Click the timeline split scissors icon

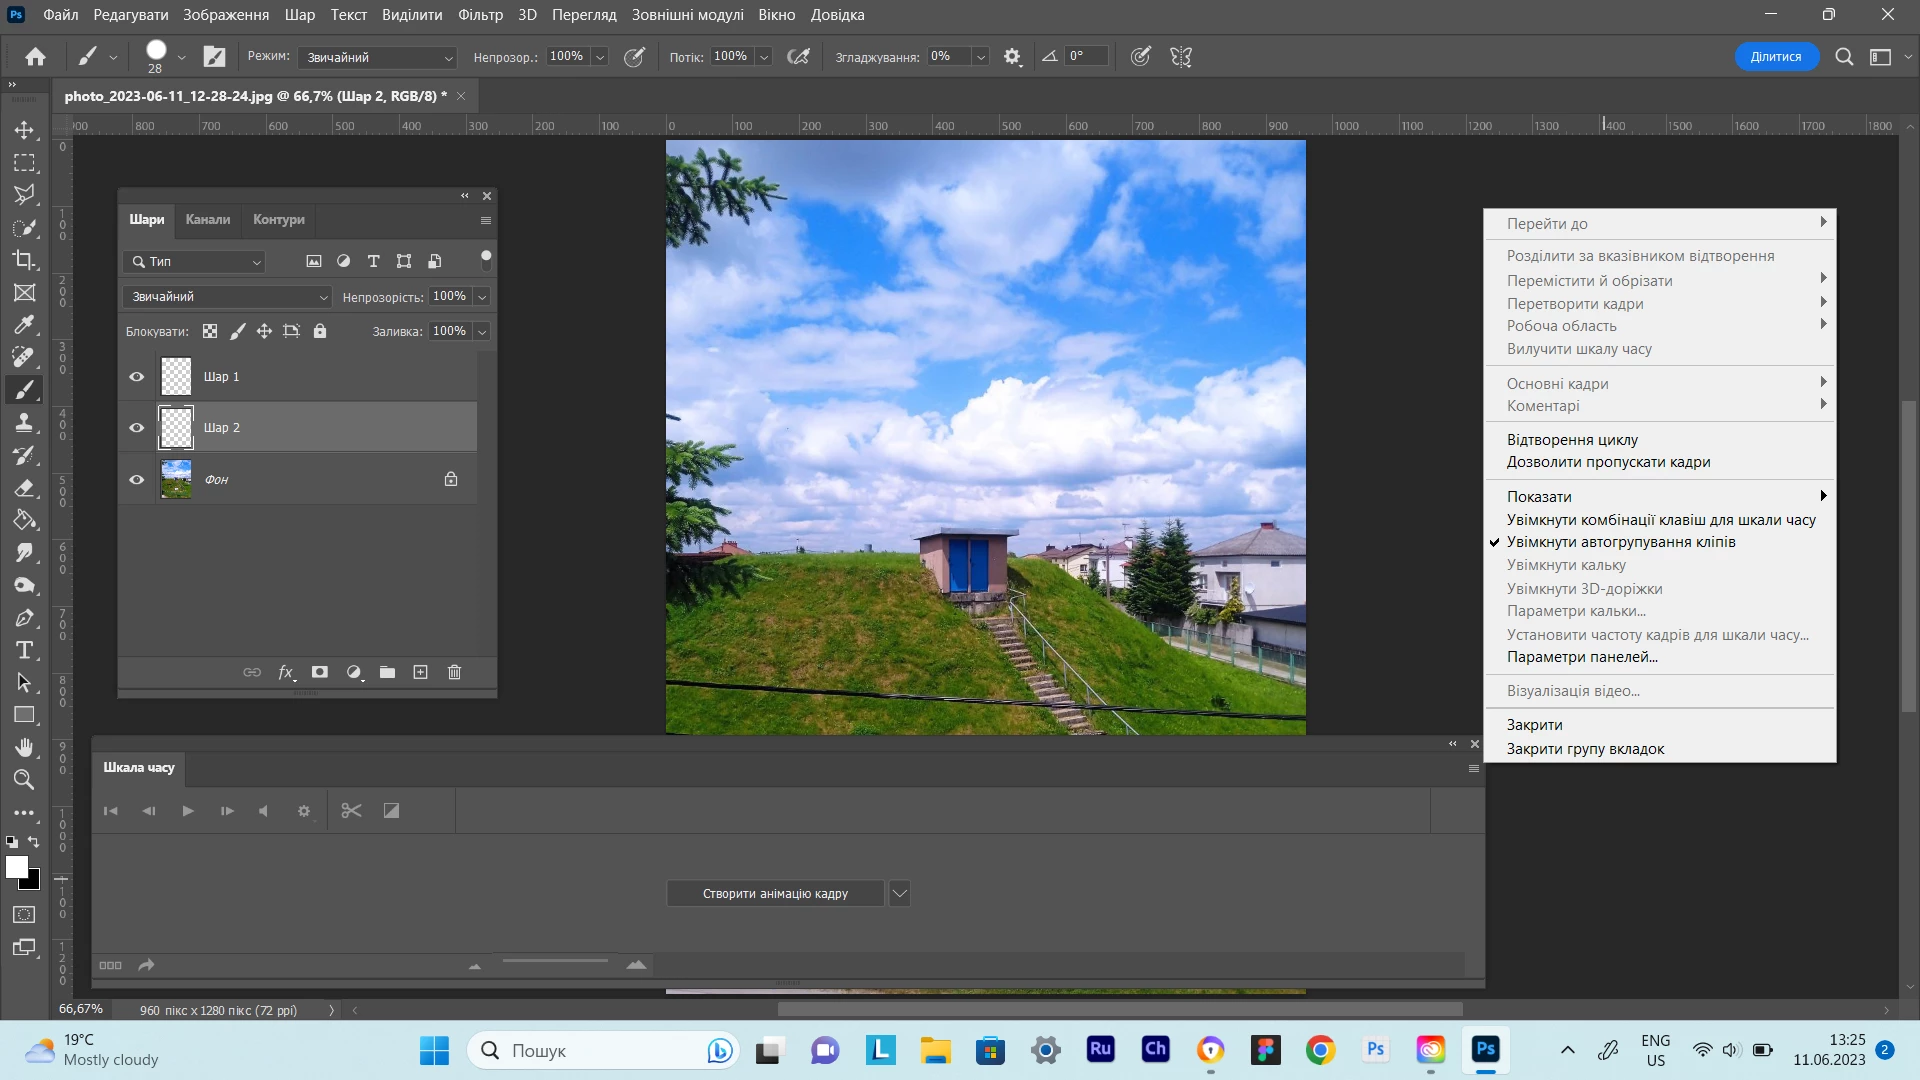351,811
